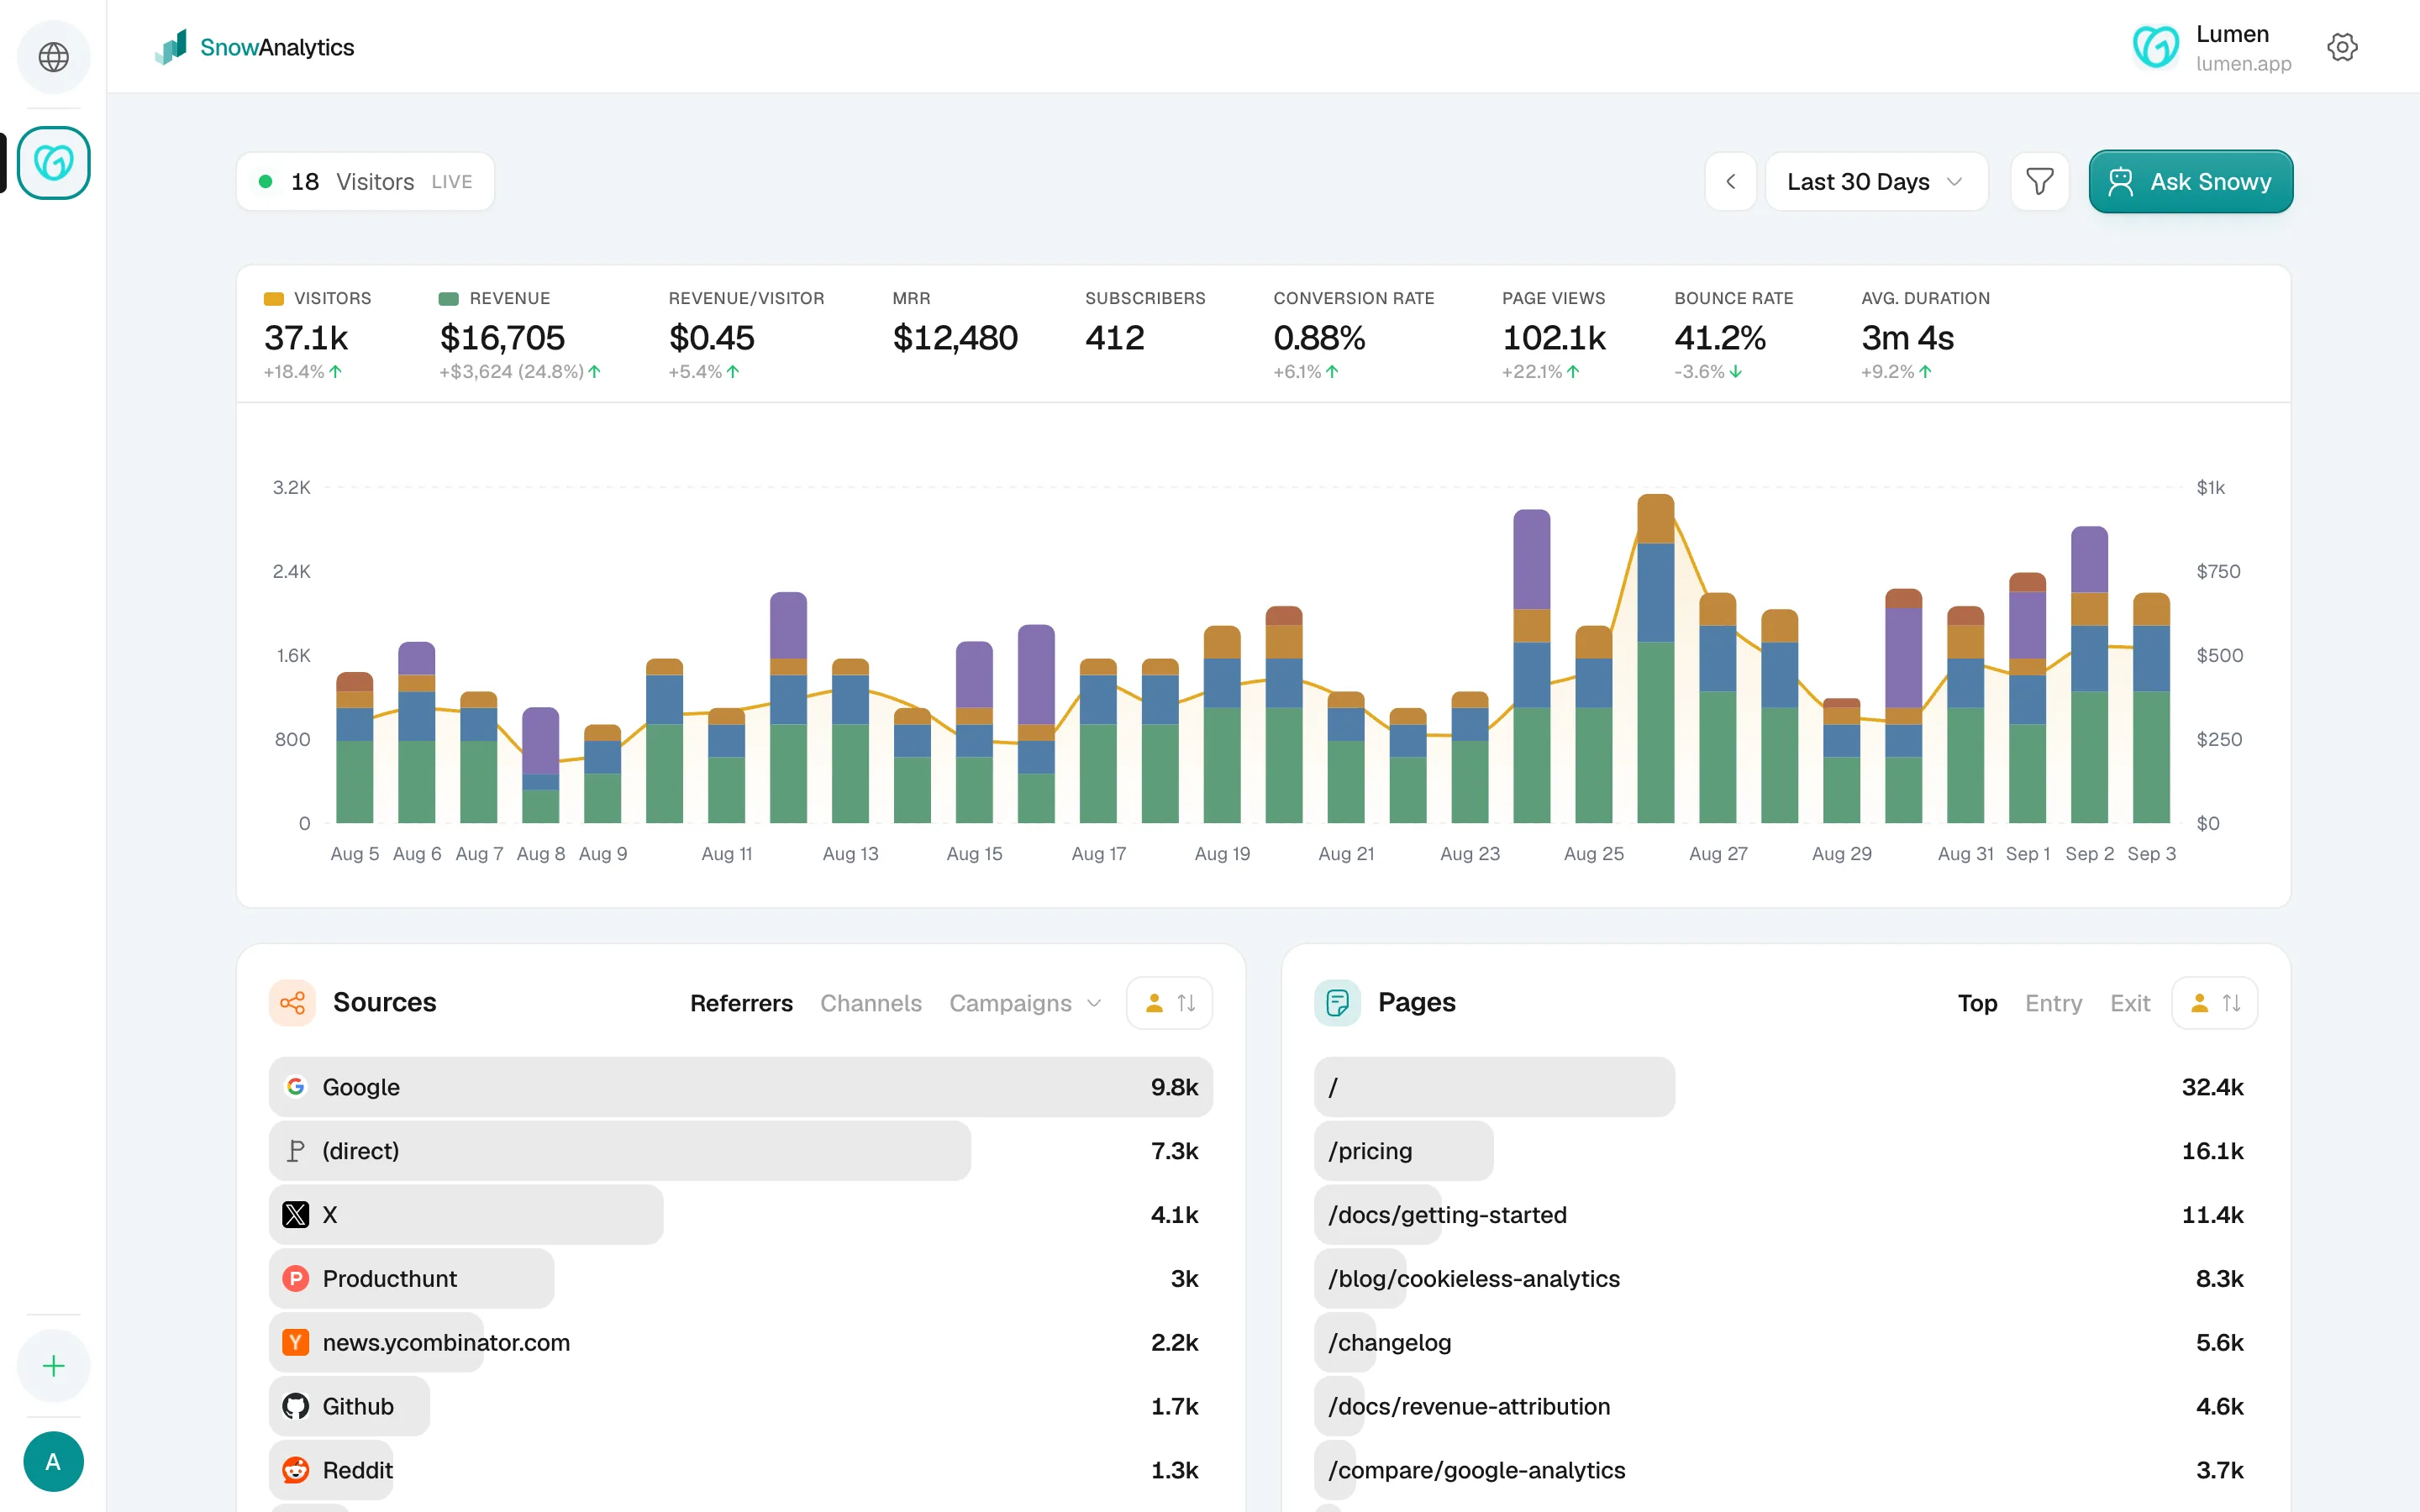2420x1512 pixels.
Task: Select the Bounce Rate metric
Action: click(1733, 338)
